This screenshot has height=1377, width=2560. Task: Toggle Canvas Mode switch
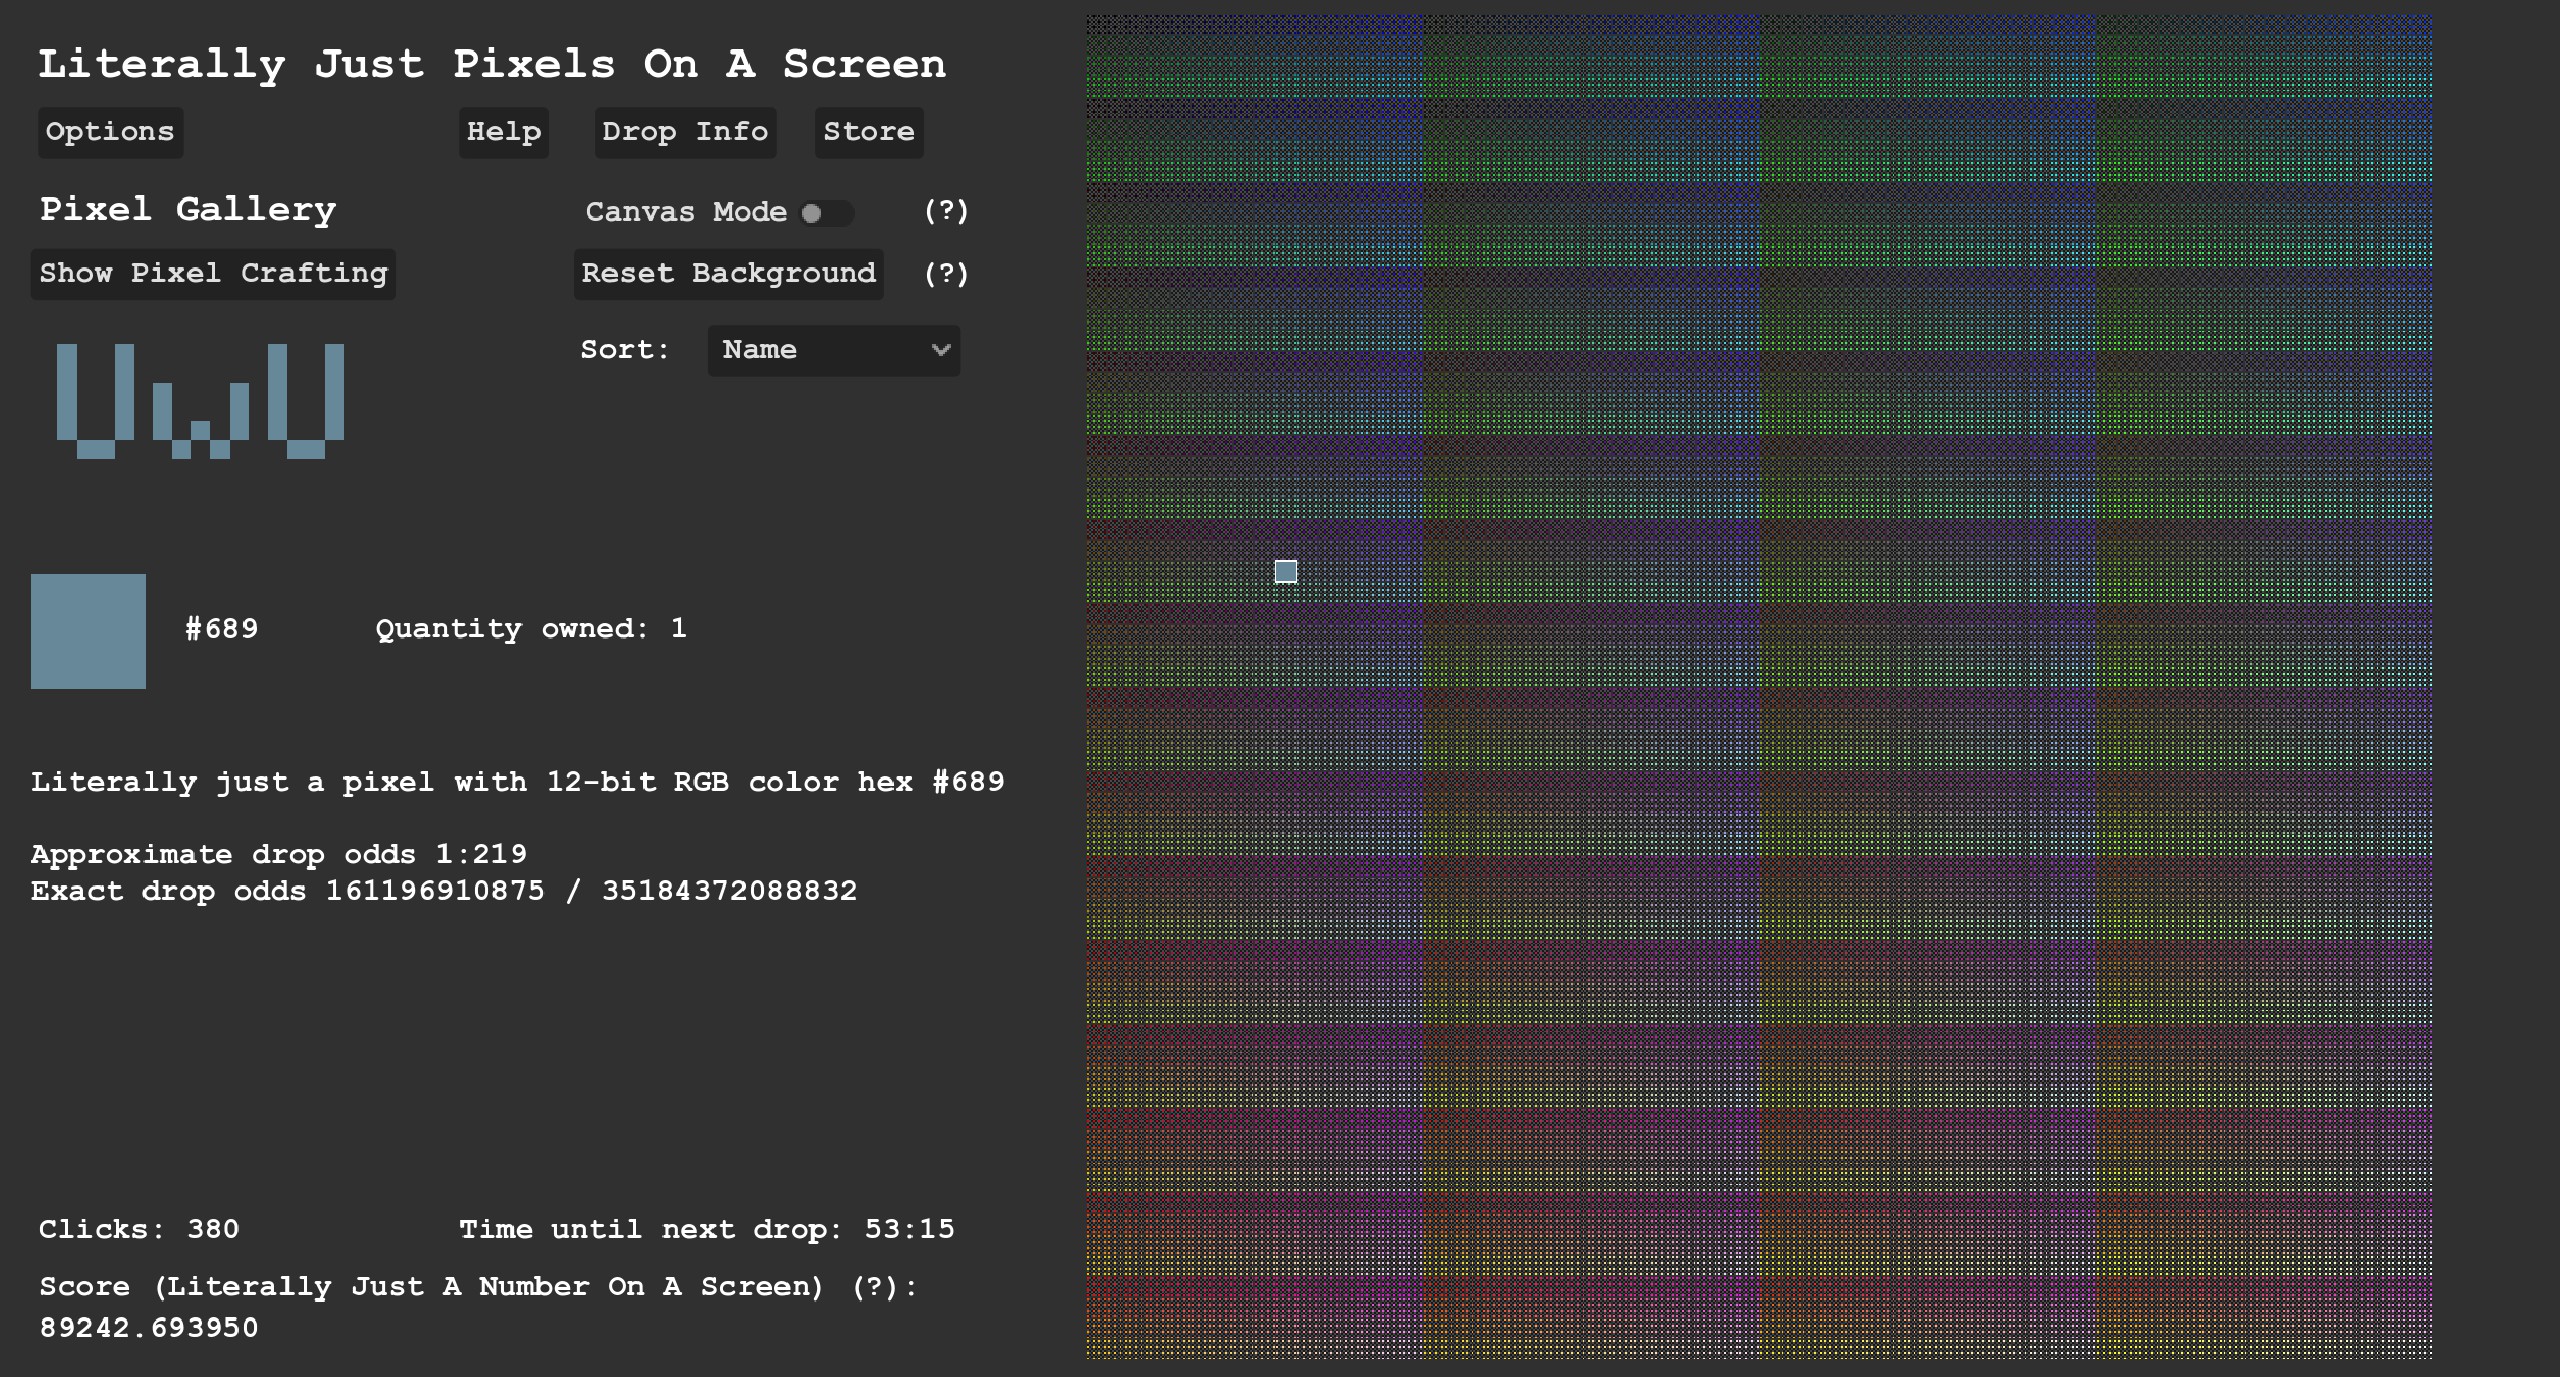(826, 213)
